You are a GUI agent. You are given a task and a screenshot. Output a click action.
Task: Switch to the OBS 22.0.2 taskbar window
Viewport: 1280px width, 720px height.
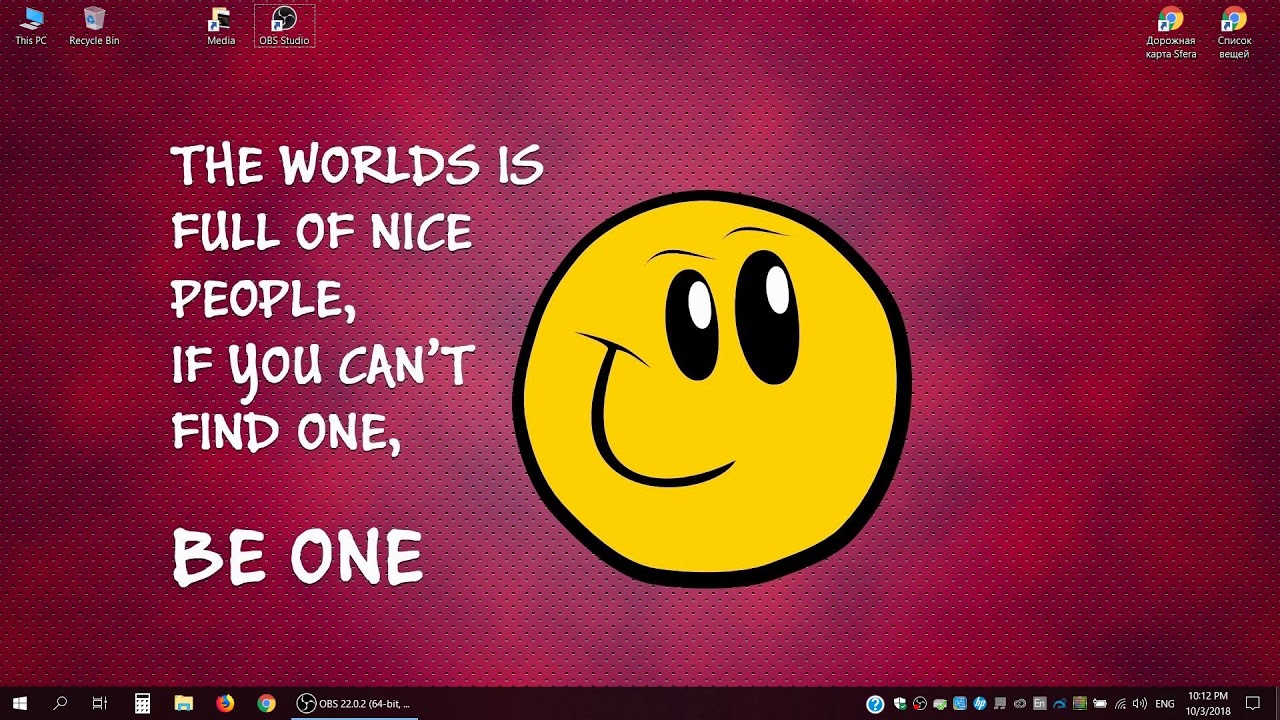(354, 703)
